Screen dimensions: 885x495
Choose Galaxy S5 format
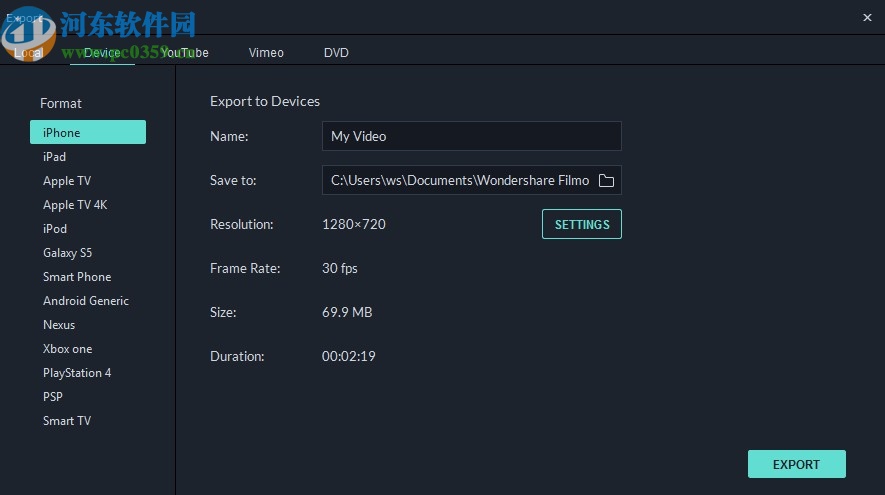(x=67, y=253)
